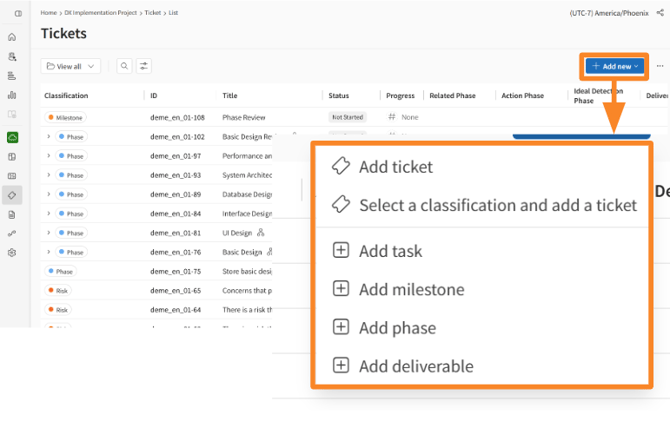Click the Classification column header

click(x=66, y=96)
